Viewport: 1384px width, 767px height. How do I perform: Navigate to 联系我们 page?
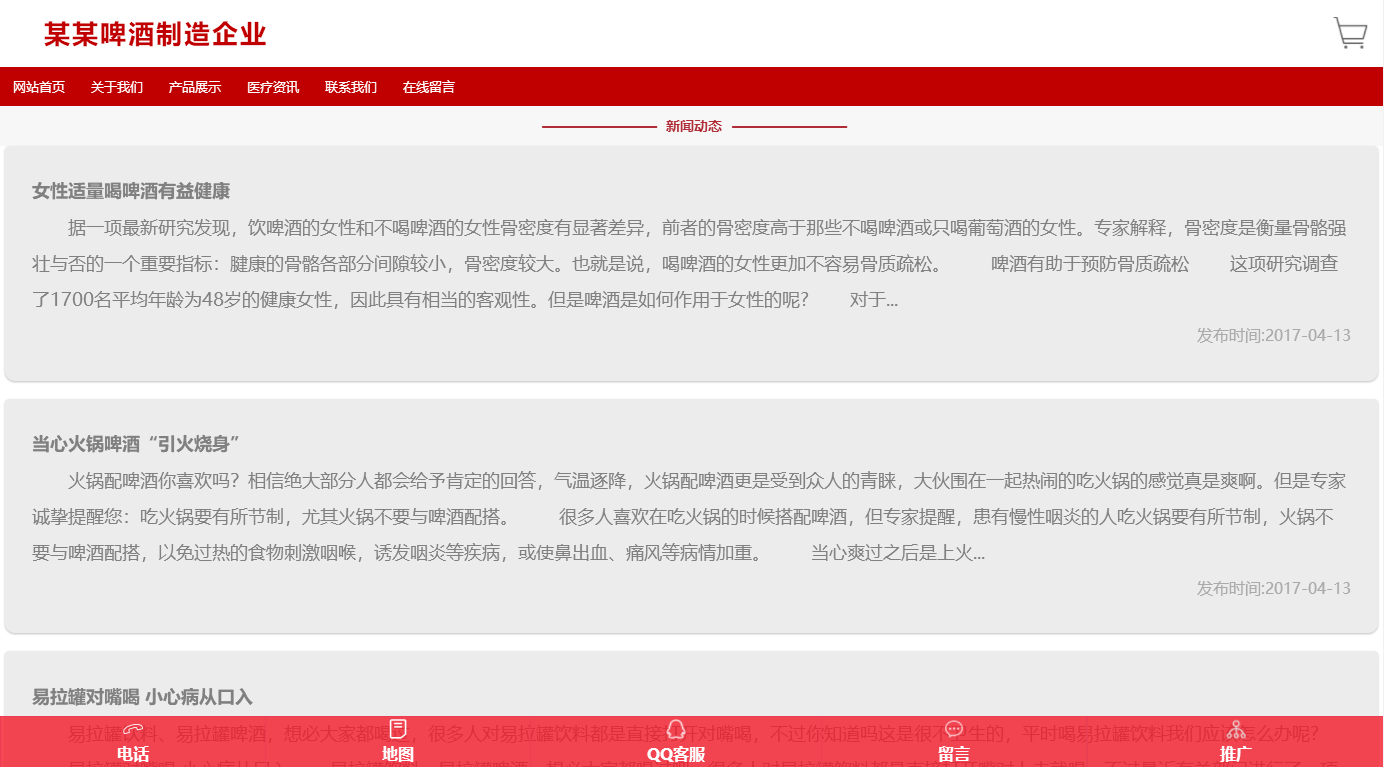click(x=351, y=87)
